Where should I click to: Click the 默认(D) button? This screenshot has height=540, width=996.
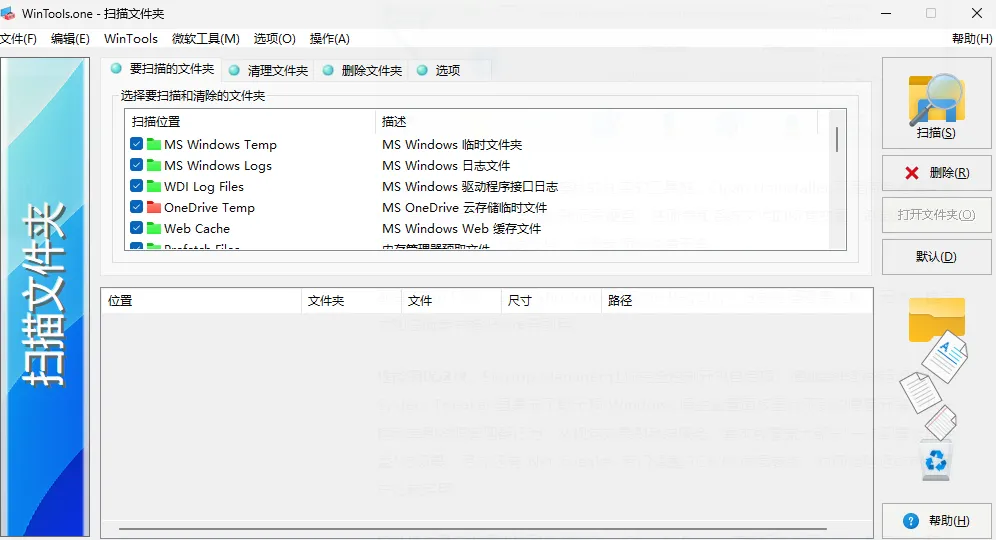click(936, 257)
